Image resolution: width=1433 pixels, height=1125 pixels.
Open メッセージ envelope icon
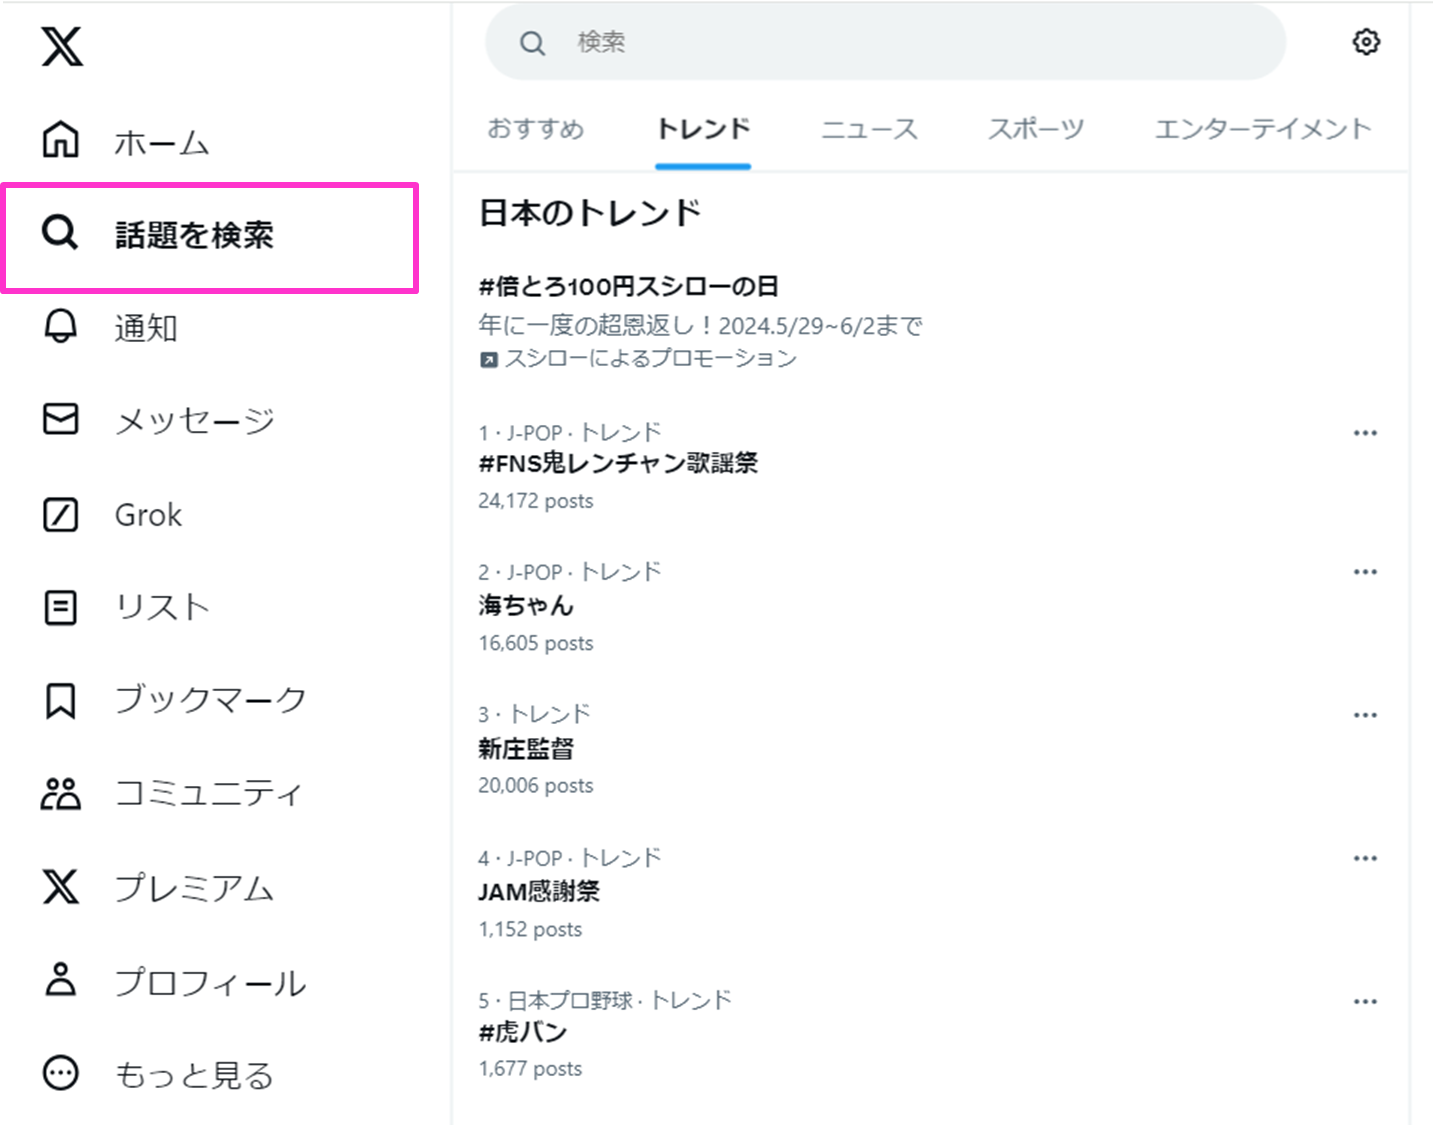click(60, 419)
